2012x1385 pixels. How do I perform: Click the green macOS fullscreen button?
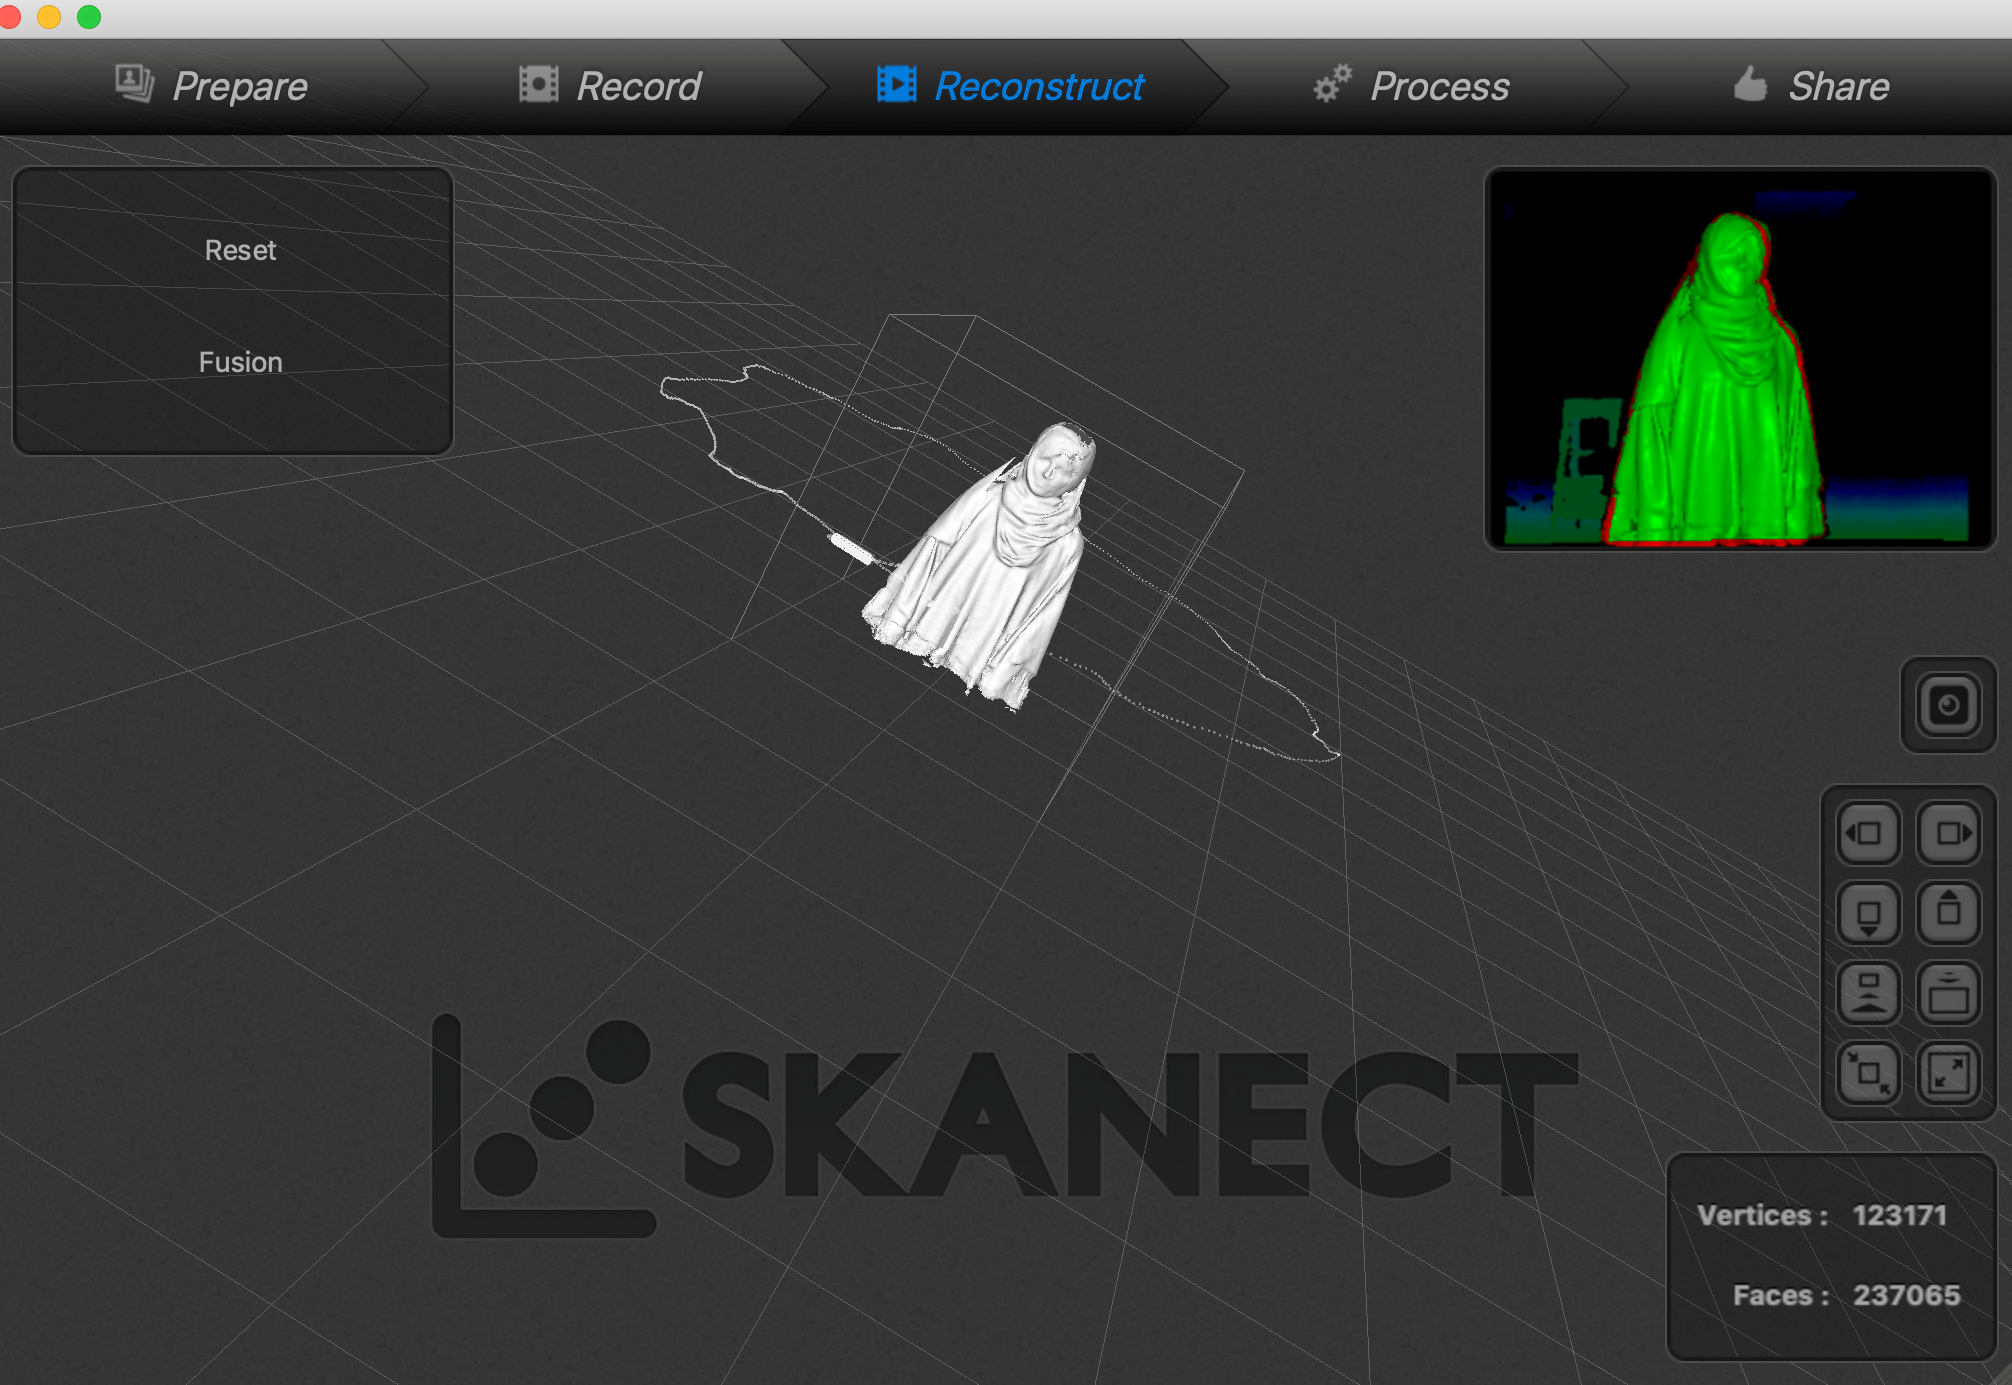point(89,17)
